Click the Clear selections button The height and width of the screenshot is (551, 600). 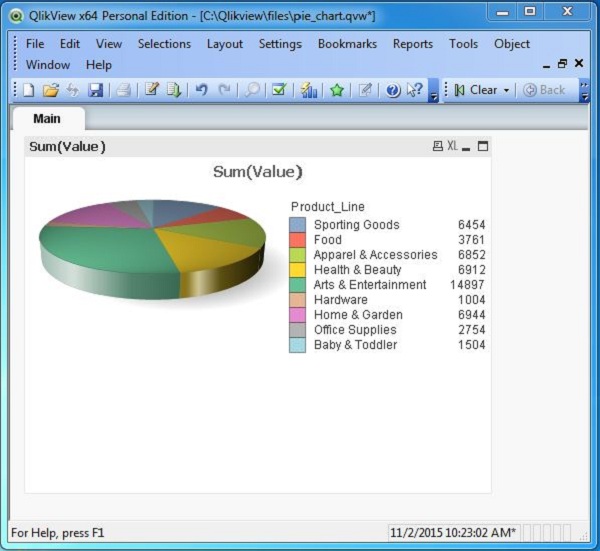pyautogui.click(x=476, y=90)
